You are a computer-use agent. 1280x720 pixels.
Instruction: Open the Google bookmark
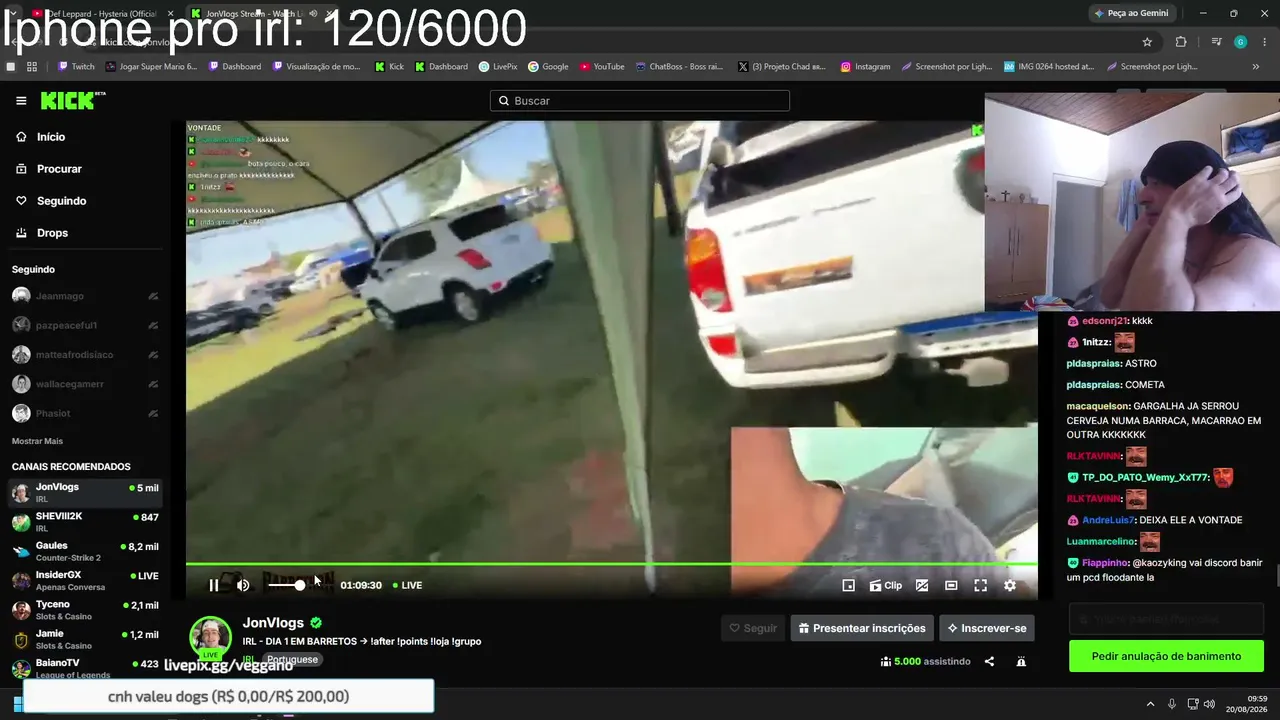click(548, 67)
